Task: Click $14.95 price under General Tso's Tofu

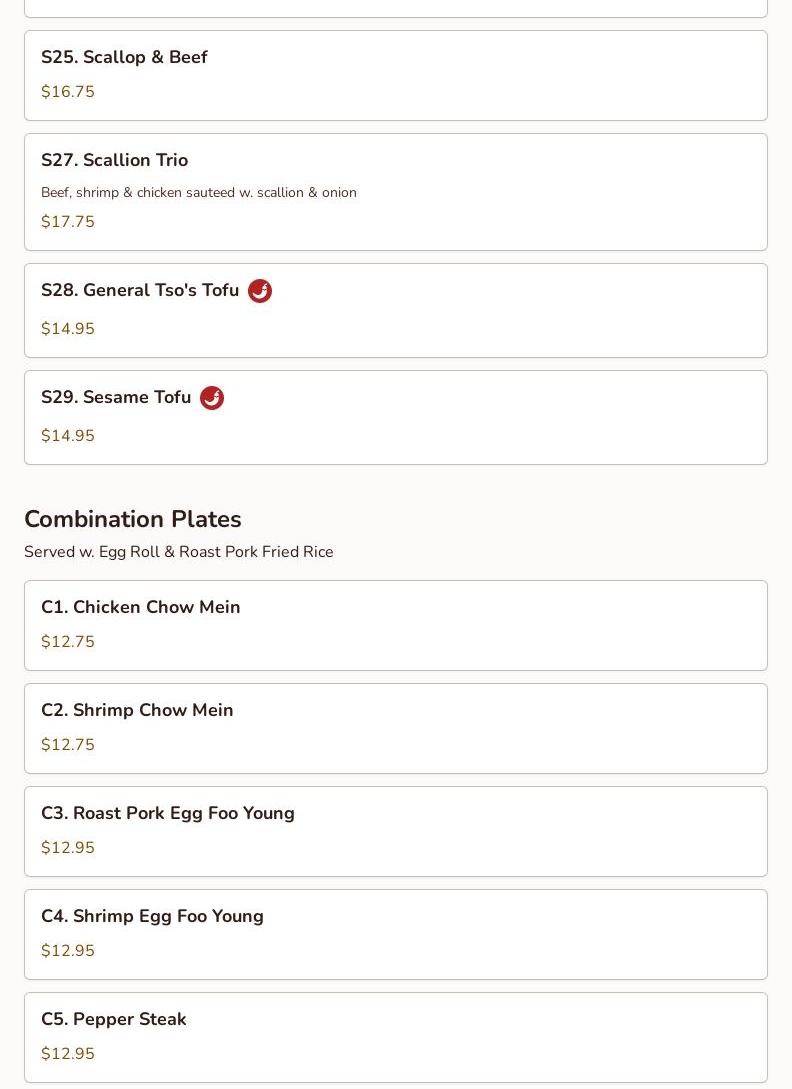Action: (x=68, y=329)
